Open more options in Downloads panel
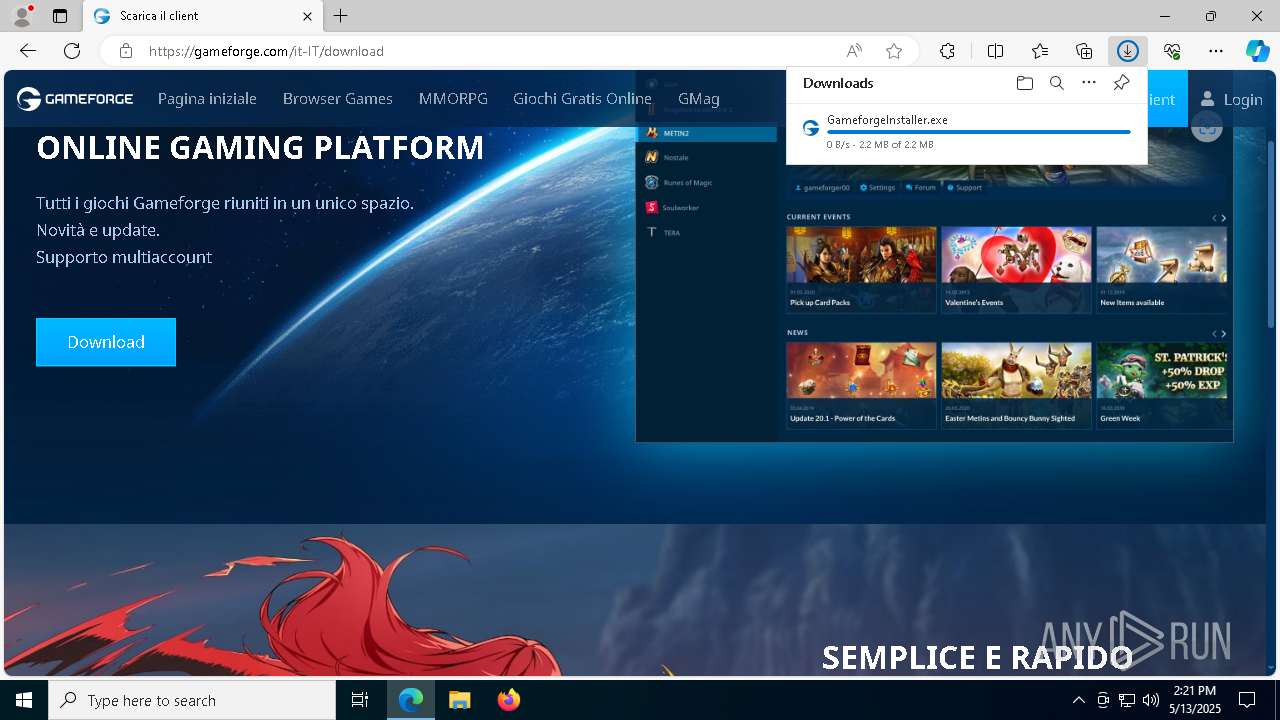Image resolution: width=1280 pixels, height=720 pixels. pos(1089,83)
